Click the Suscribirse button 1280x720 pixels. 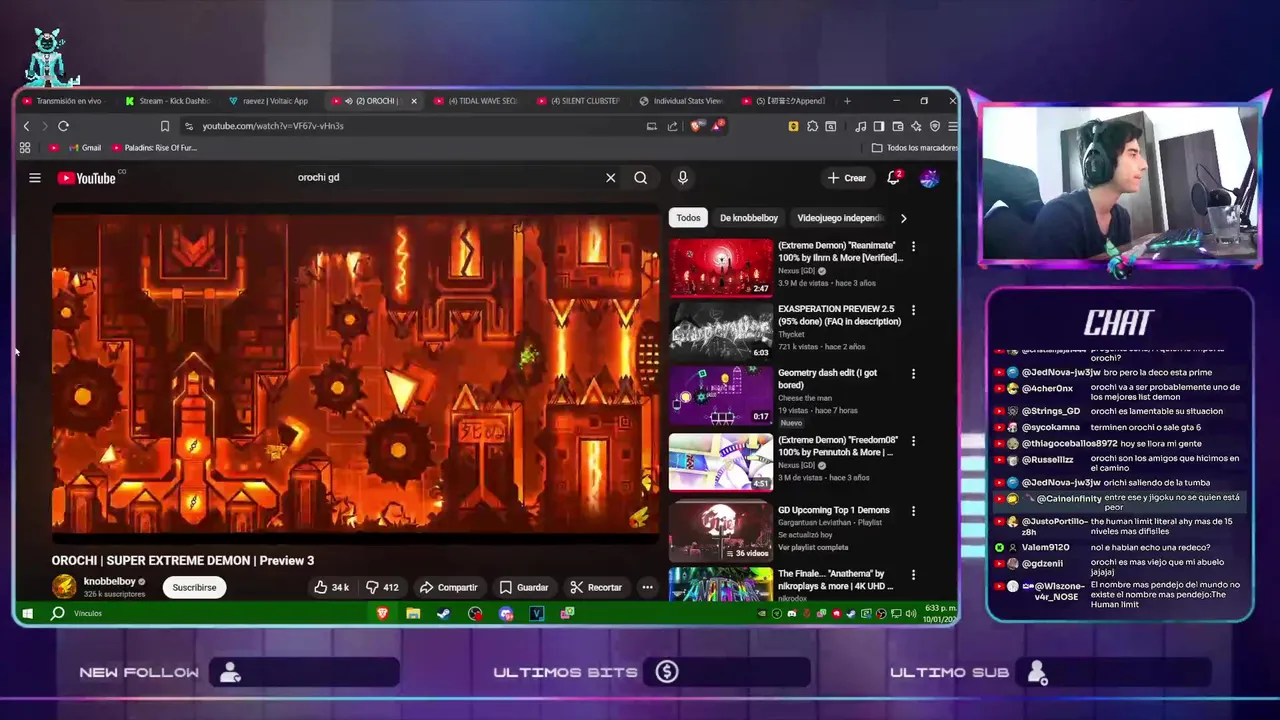(x=194, y=587)
